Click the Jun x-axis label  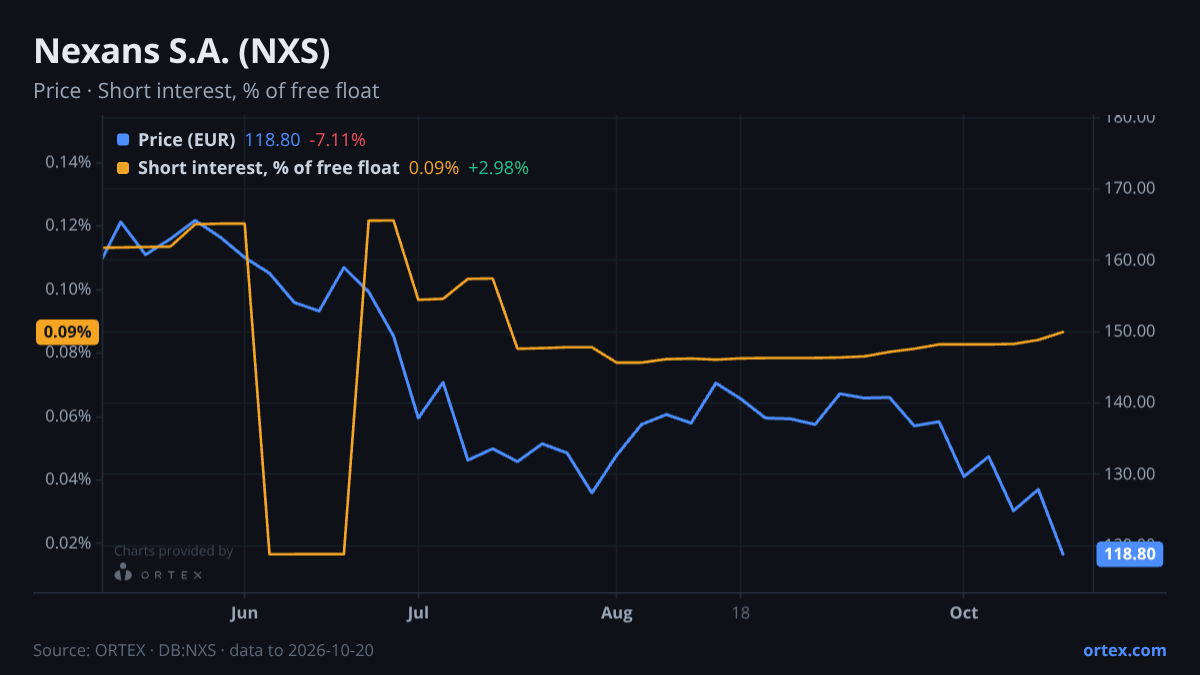pyautogui.click(x=245, y=612)
